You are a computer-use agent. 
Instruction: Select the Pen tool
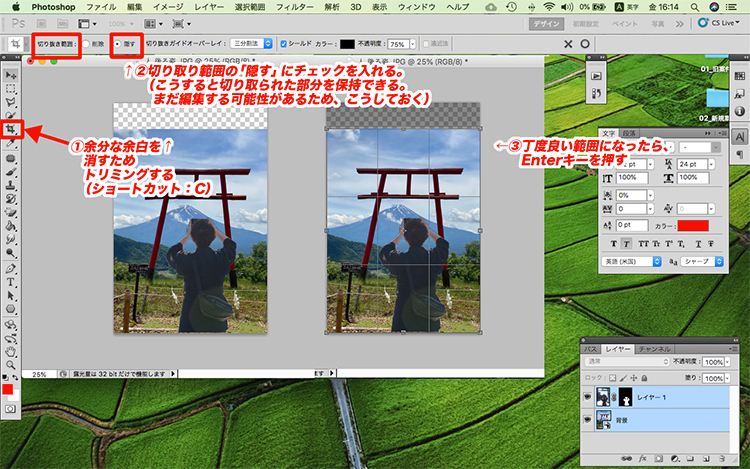pos(11,268)
